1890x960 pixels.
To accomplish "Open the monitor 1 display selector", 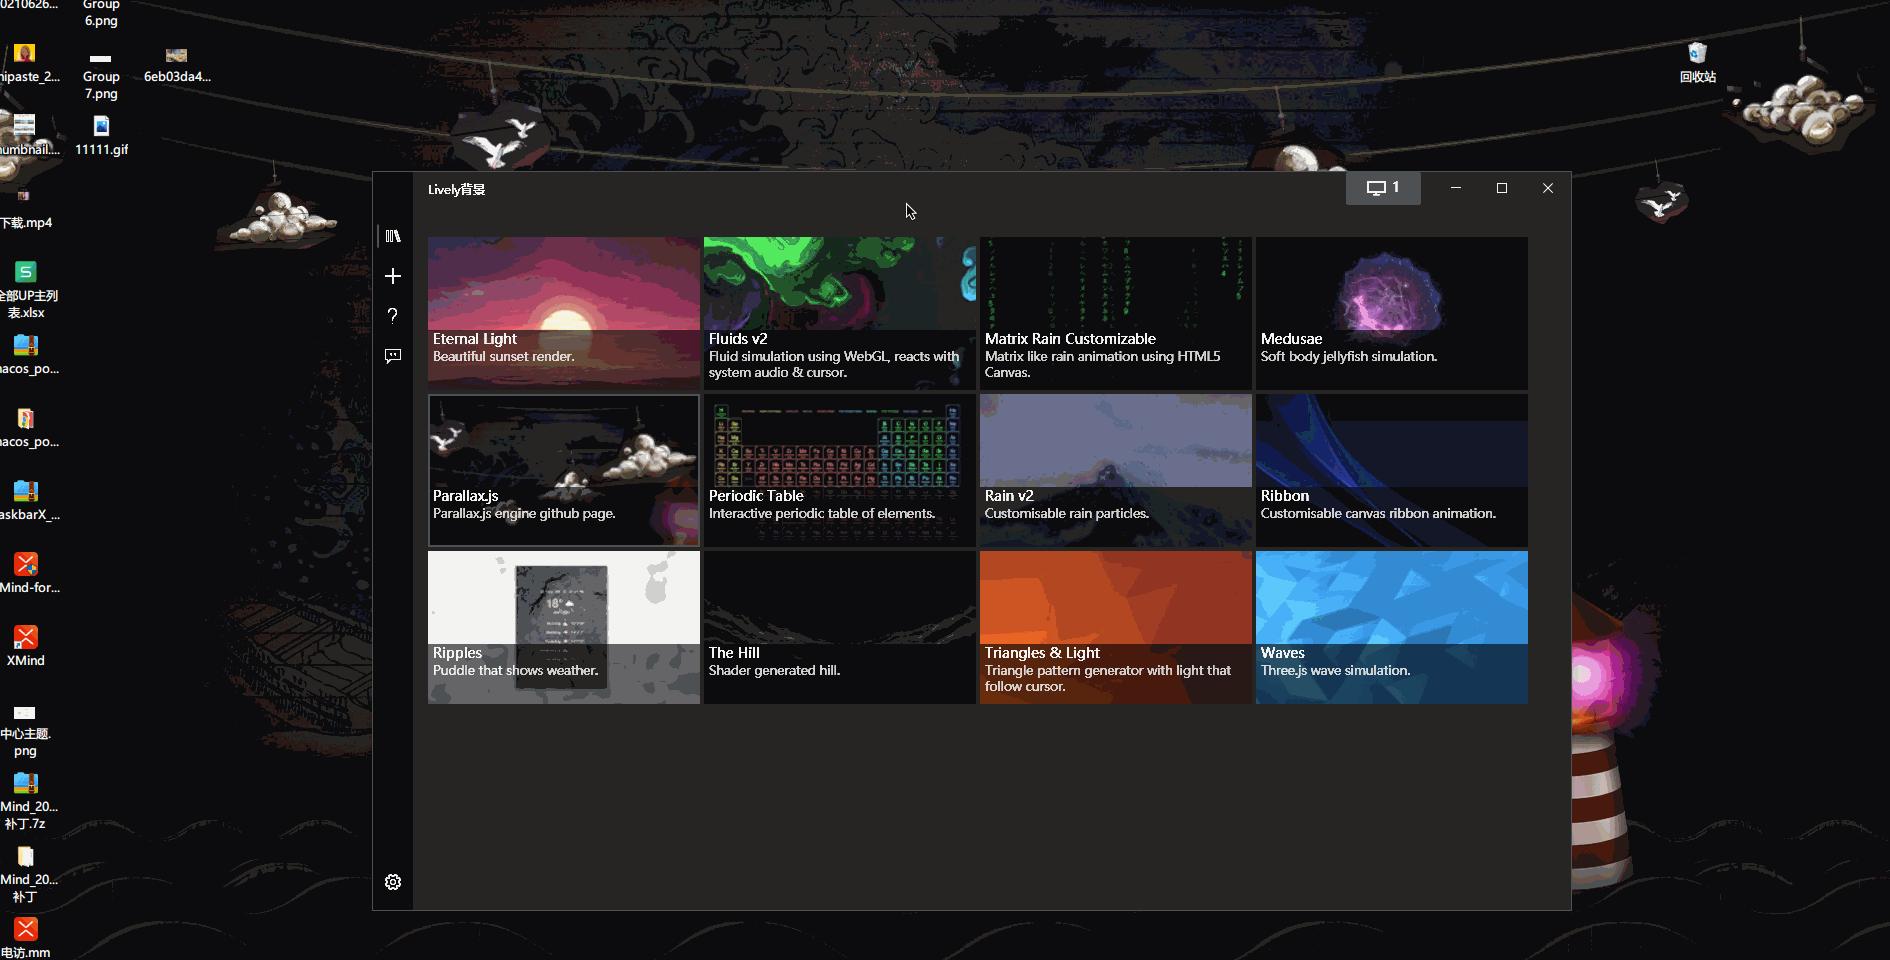I will pyautogui.click(x=1383, y=187).
